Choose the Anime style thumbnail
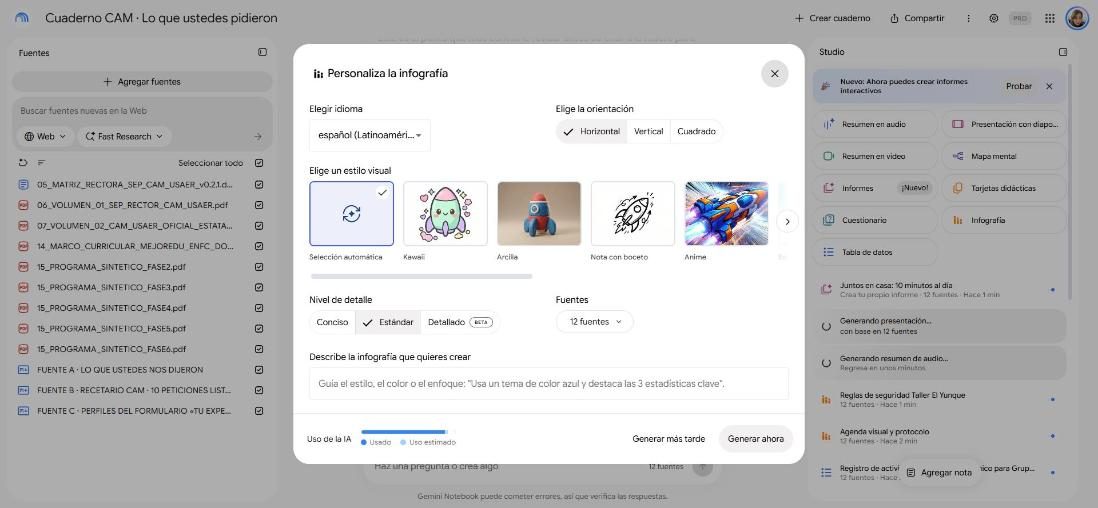The width and height of the screenshot is (1098, 508). 726,214
